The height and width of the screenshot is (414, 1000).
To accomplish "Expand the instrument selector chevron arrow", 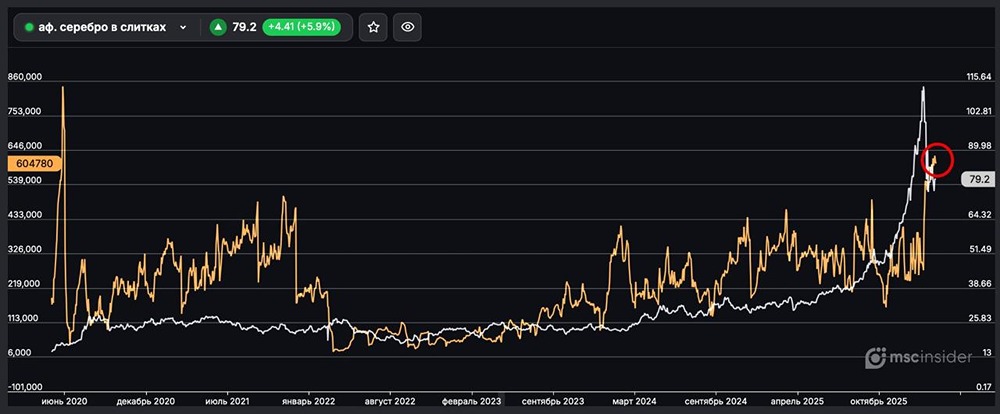I will [182, 28].
